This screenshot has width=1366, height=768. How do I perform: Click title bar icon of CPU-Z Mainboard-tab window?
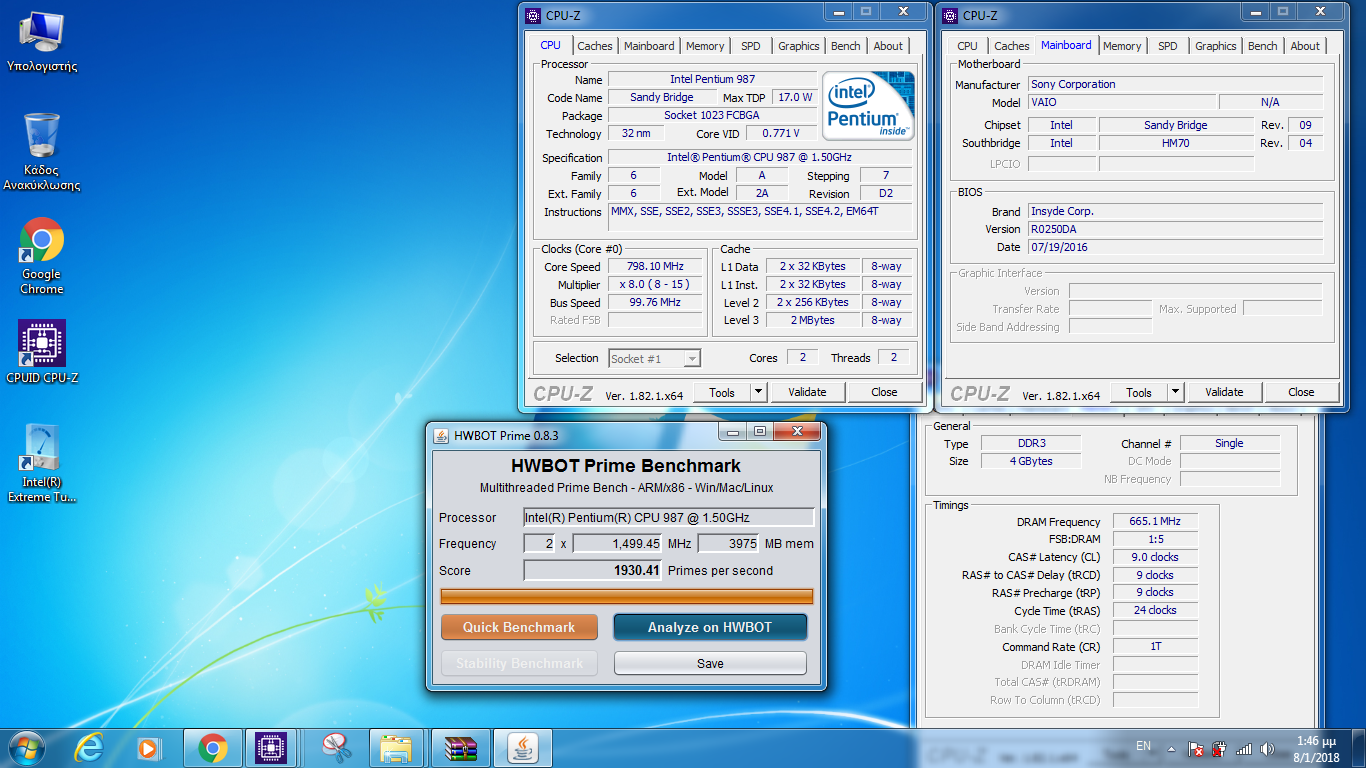coord(951,15)
